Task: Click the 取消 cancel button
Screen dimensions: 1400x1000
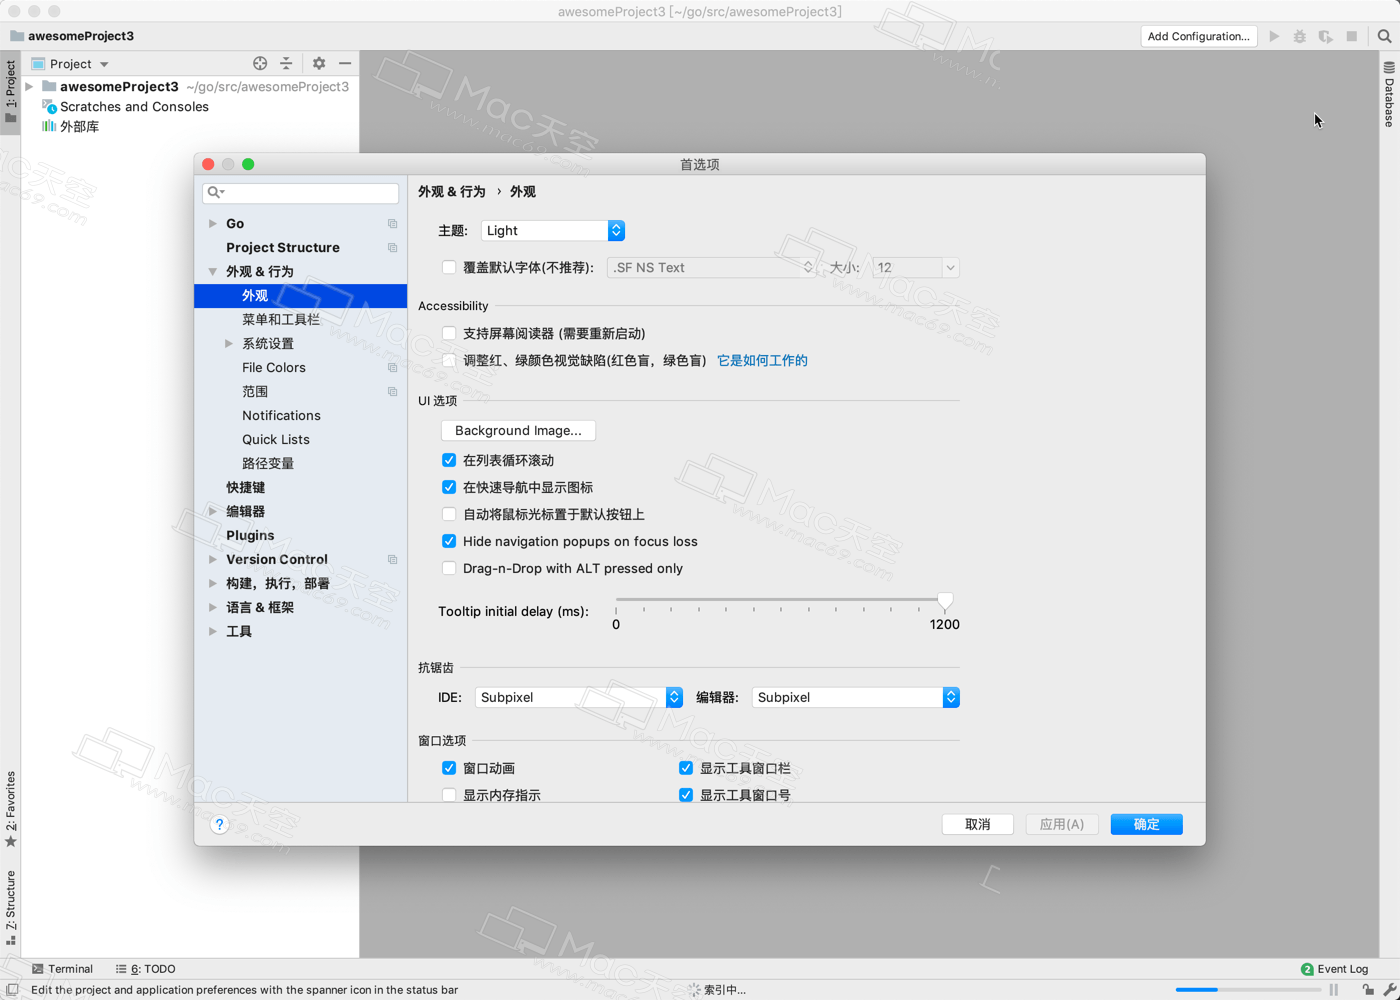Action: pyautogui.click(x=978, y=824)
